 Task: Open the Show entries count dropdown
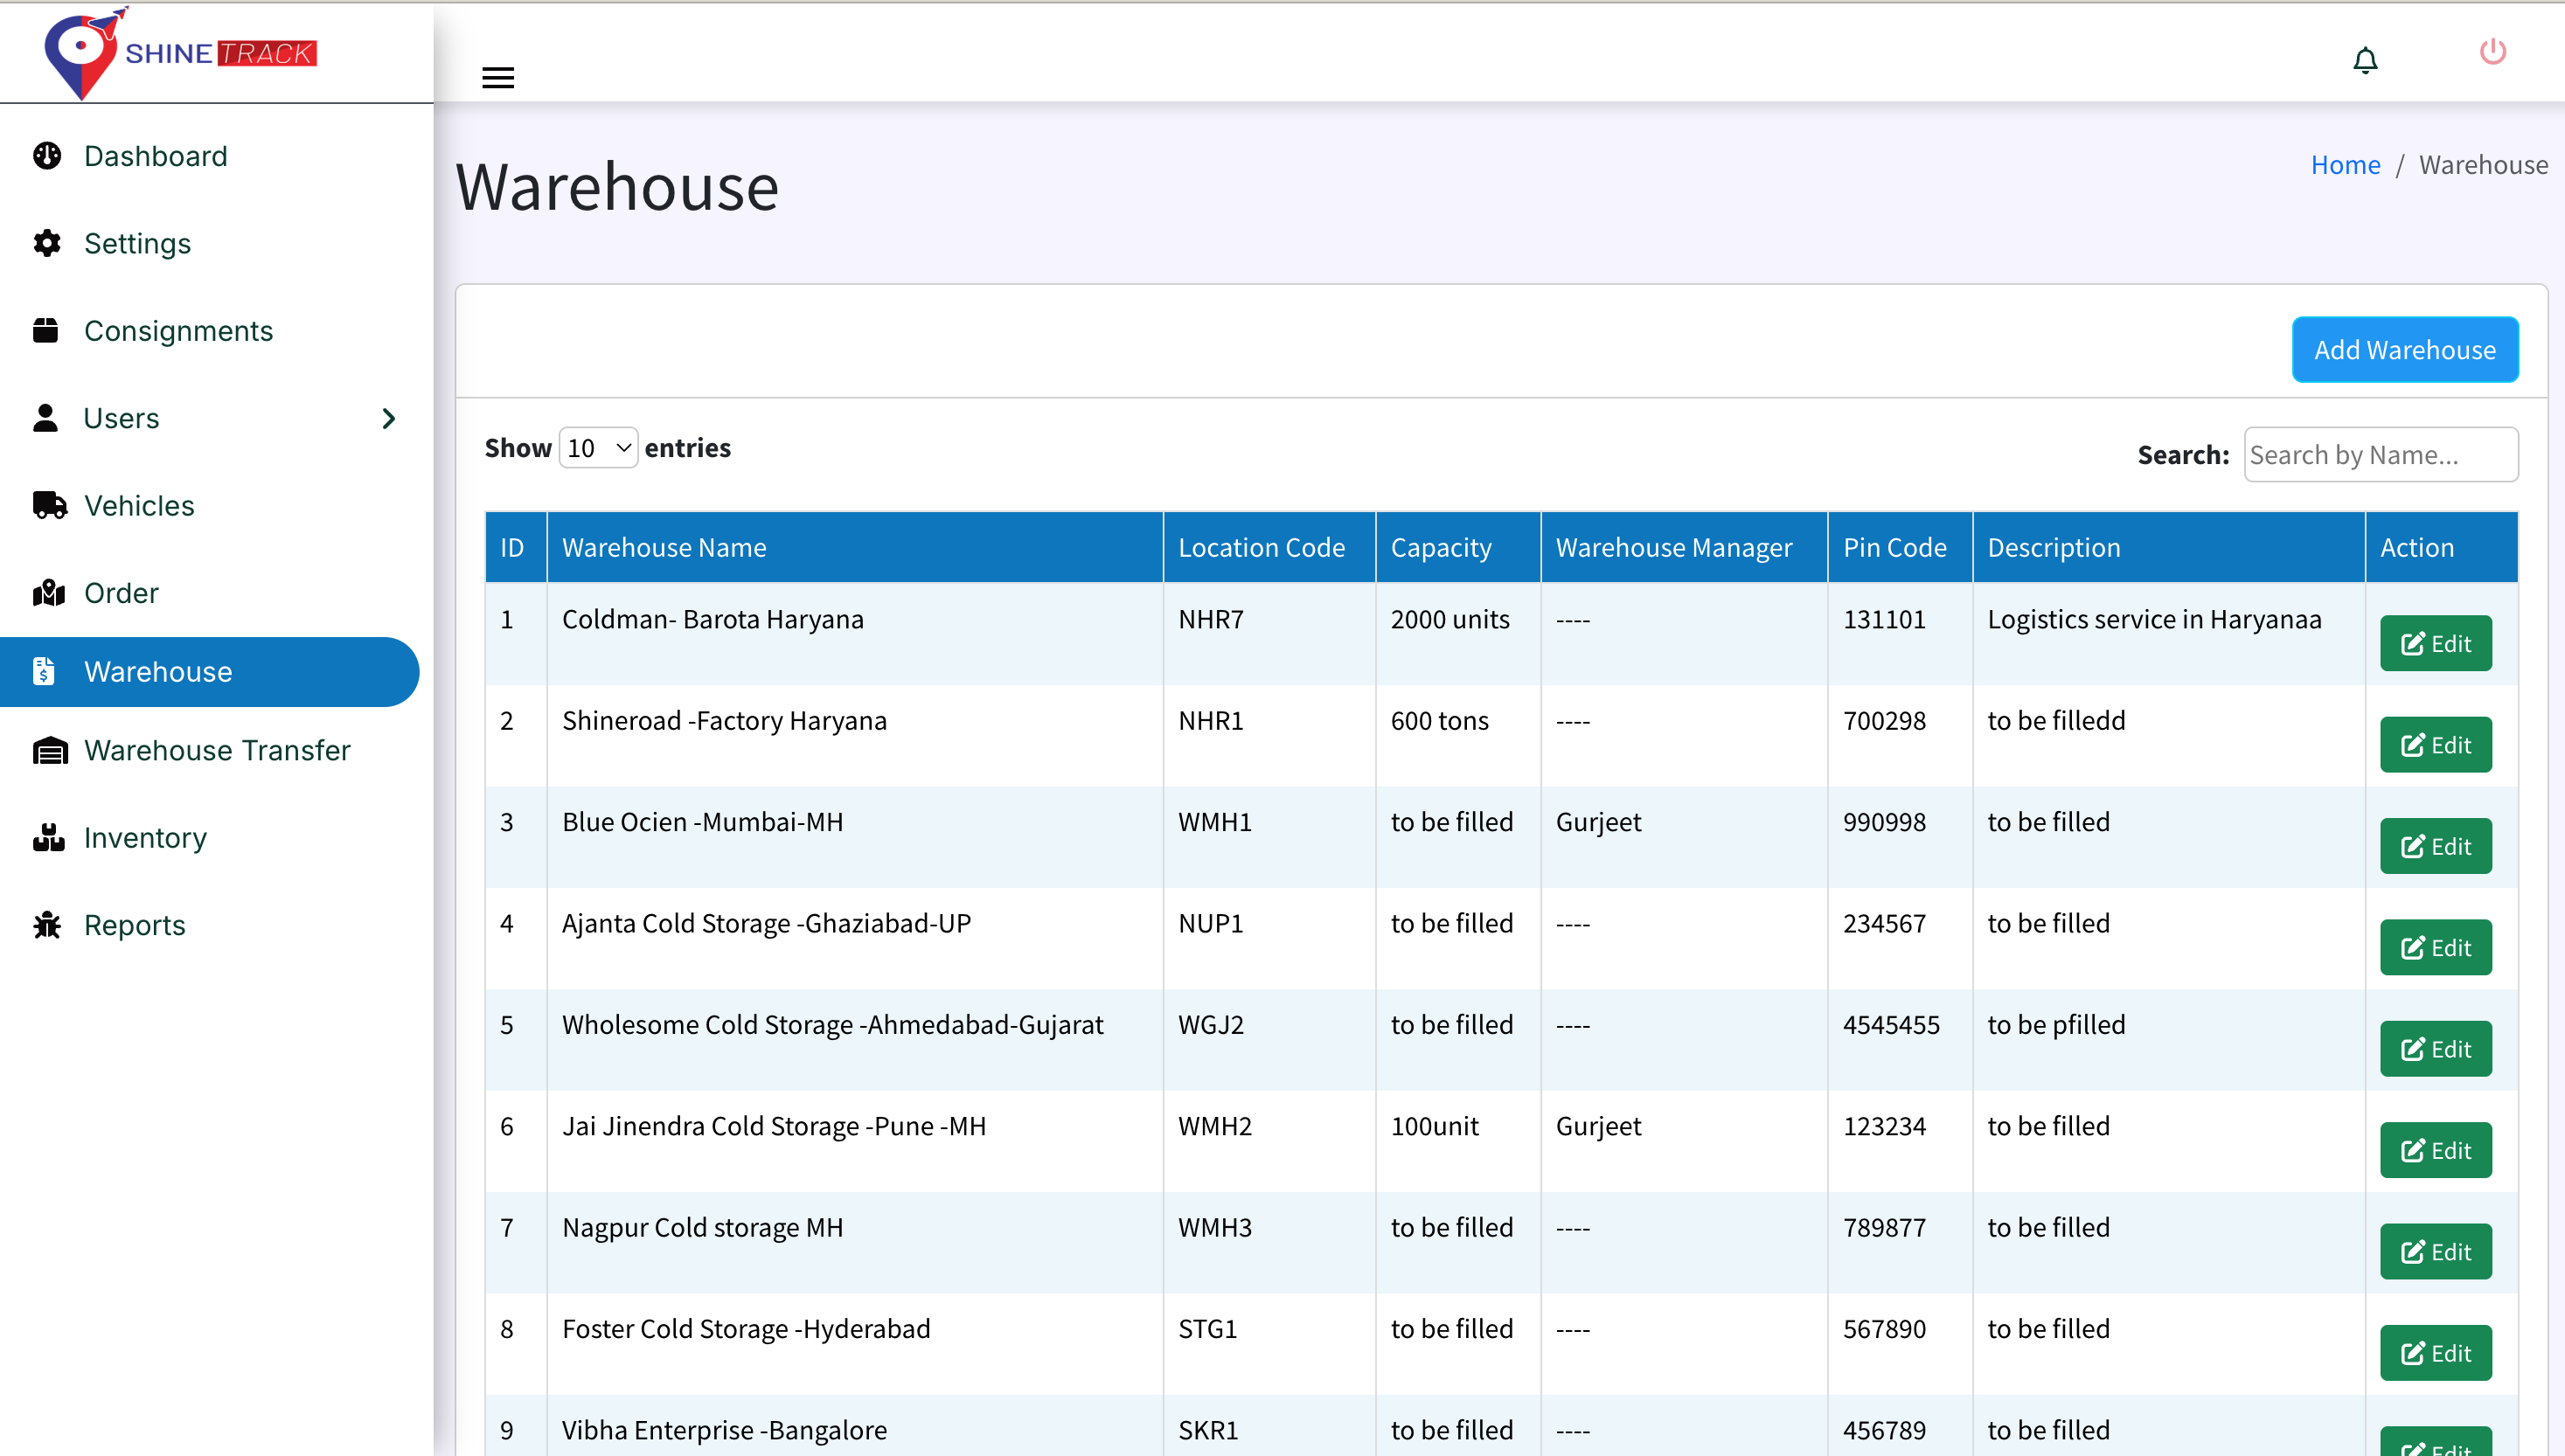[598, 448]
